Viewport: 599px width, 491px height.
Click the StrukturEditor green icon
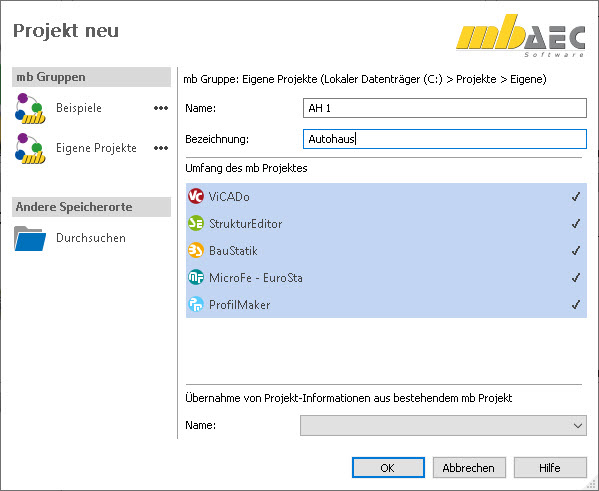click(x=196, y=224)
